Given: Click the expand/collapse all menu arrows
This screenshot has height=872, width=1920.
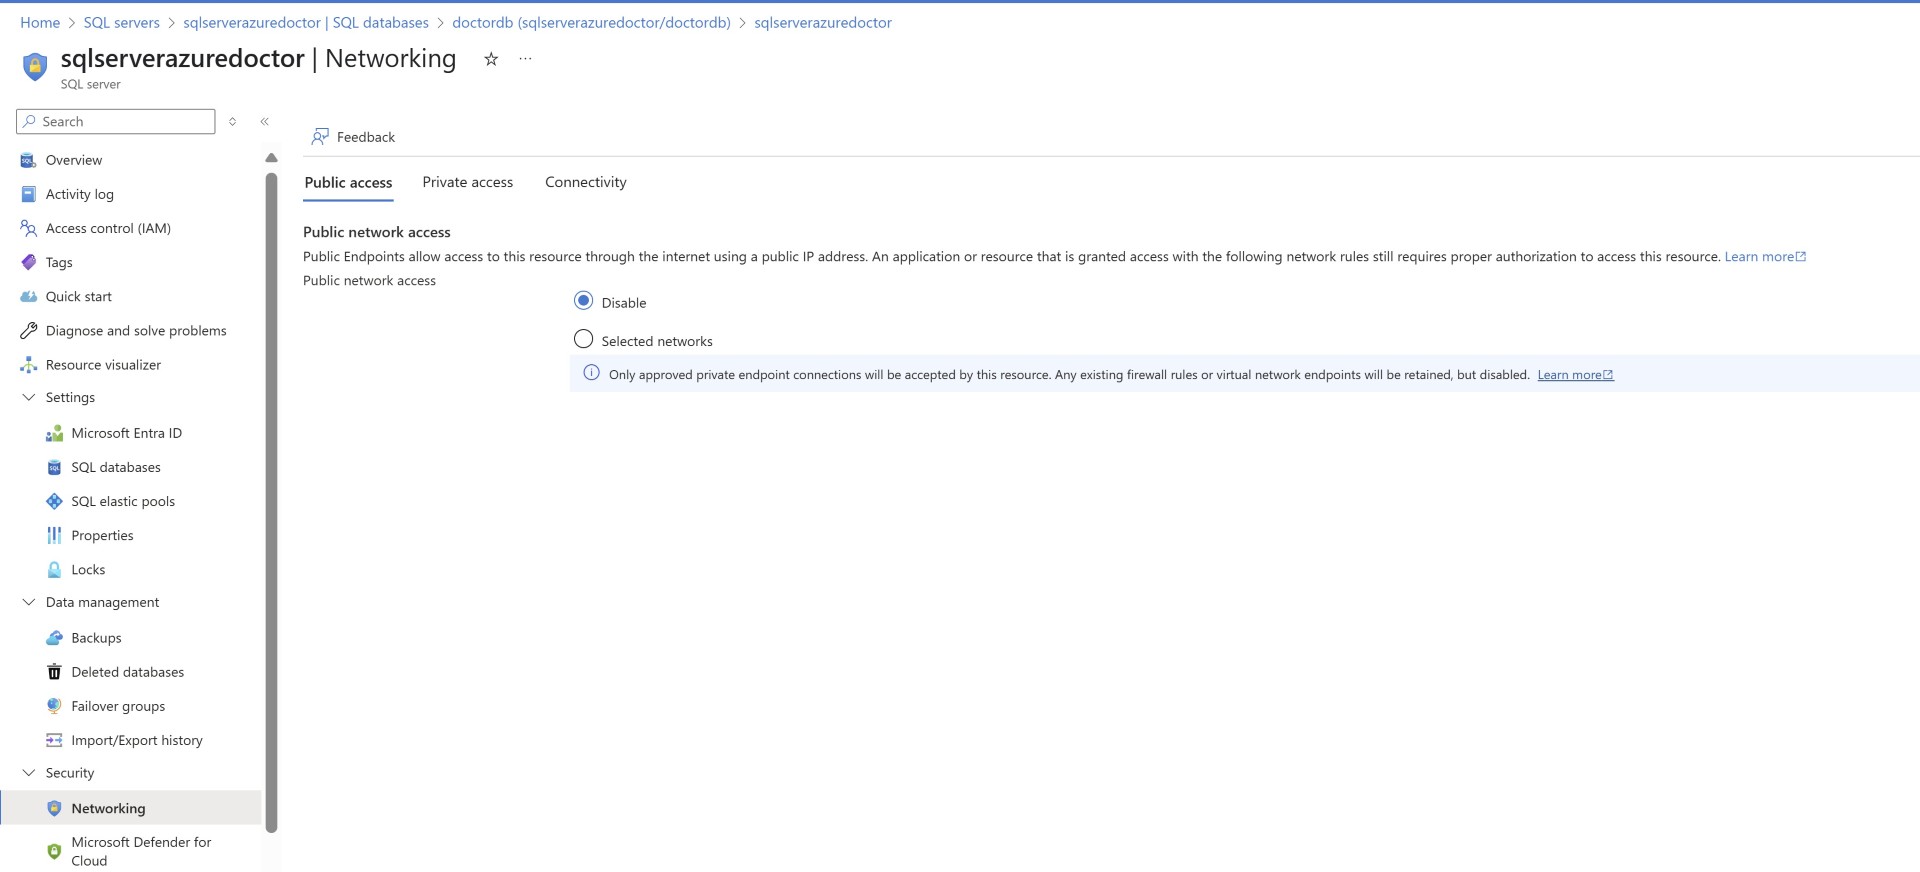Looking at the screenshot, I should point(232,121).
